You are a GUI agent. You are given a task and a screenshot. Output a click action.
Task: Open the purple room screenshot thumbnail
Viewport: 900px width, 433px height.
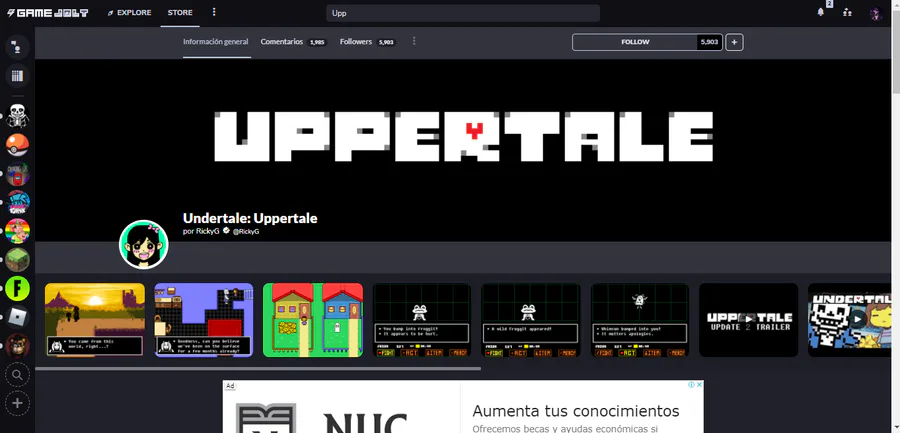pos(204,320)
